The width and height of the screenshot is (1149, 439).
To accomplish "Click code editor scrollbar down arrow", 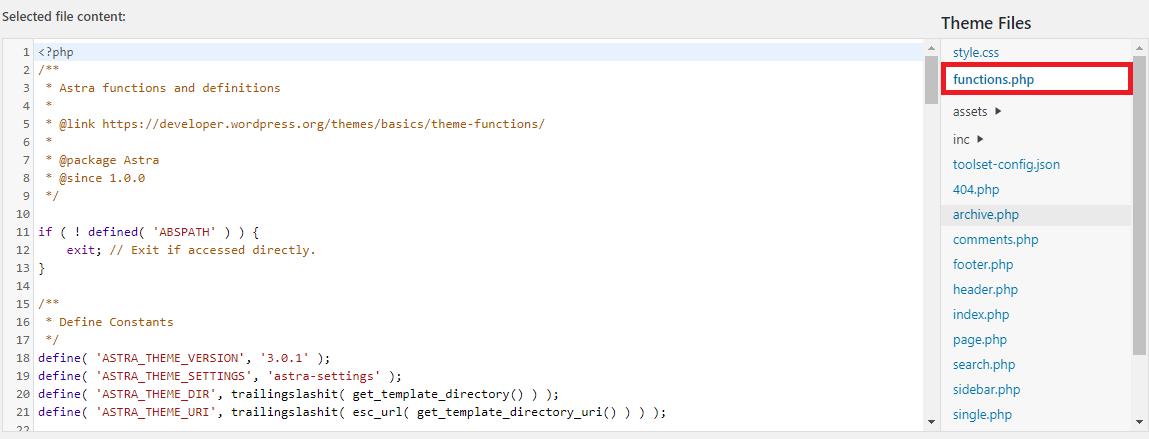I will [931, 421].
